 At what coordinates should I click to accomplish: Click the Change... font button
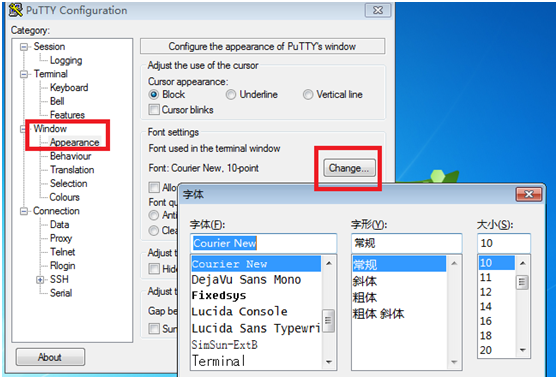349,168
